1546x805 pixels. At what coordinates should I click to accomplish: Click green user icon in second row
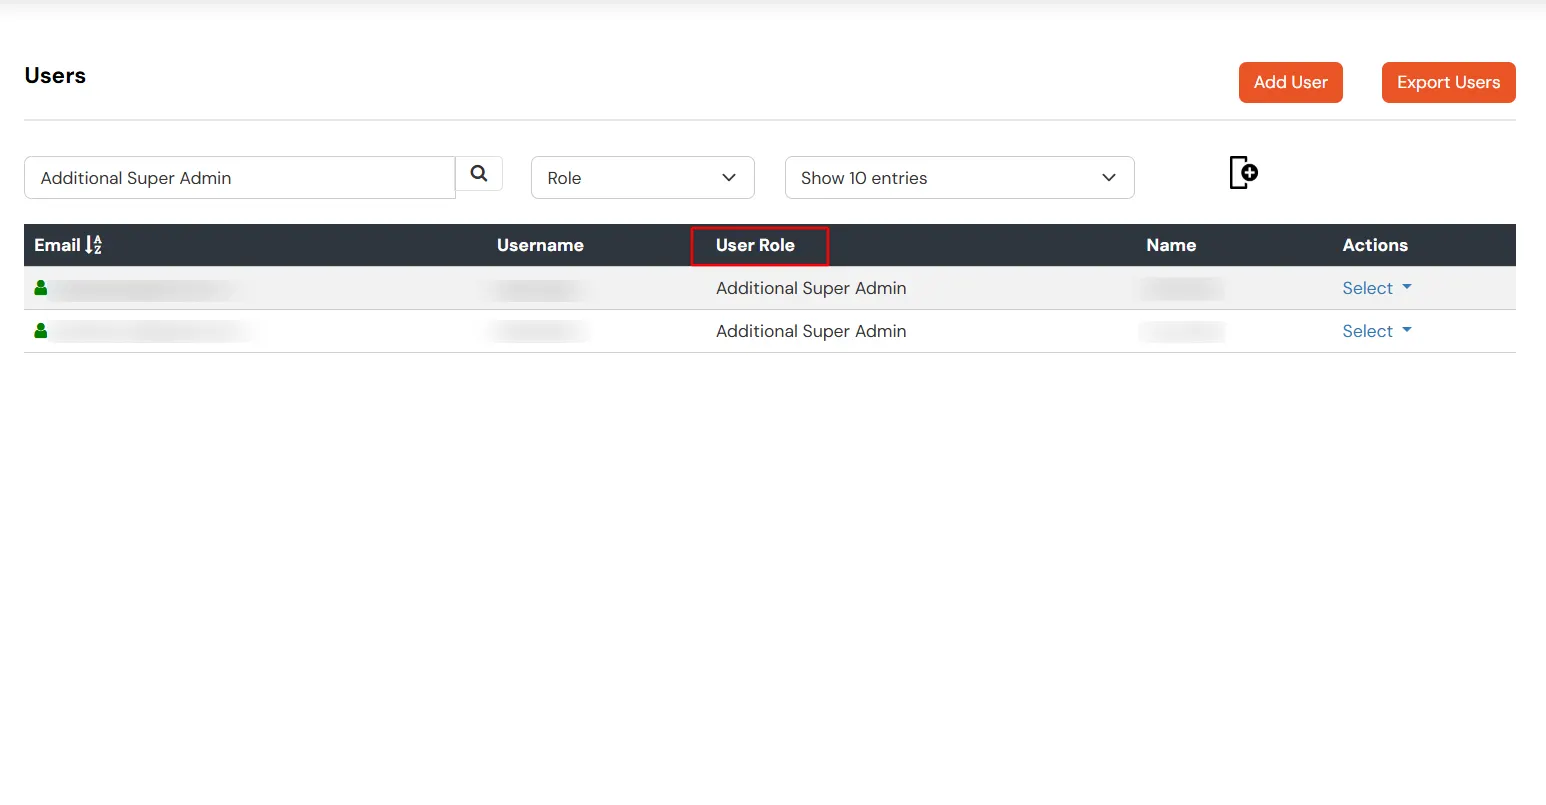(x=41, y=331)
